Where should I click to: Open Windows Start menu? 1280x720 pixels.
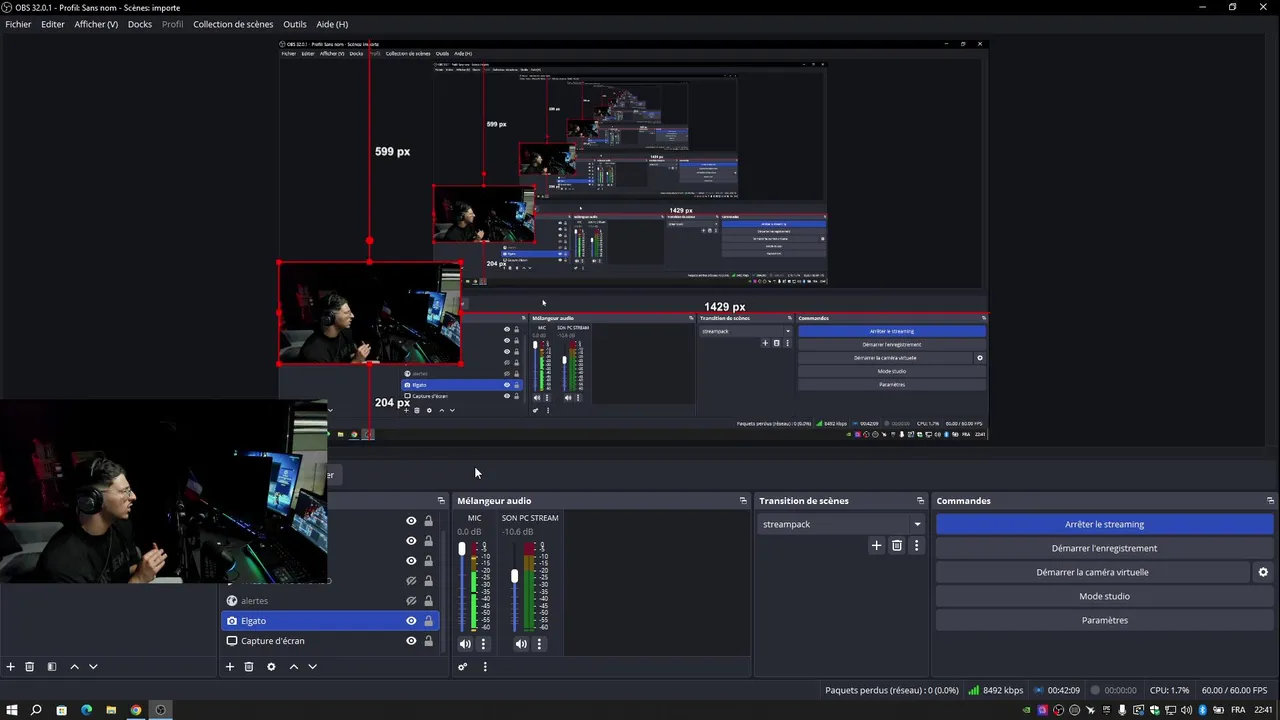[x=11, y=710]
